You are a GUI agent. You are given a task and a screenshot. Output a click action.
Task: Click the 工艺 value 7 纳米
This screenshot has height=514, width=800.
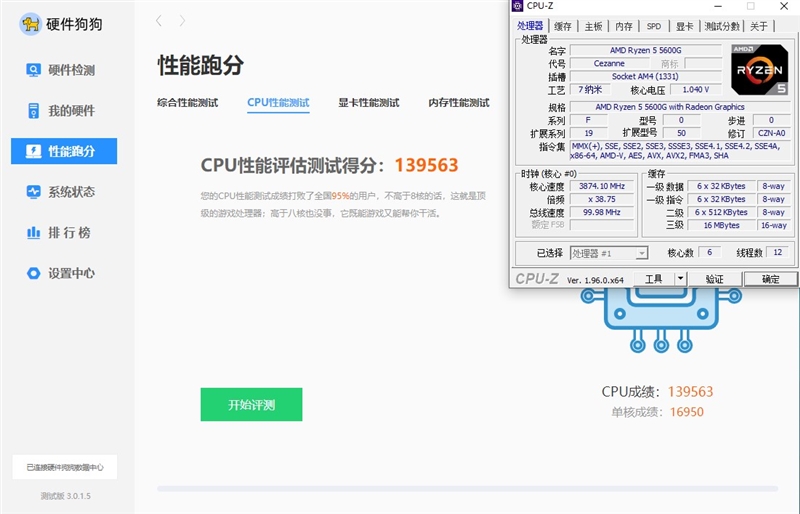click(x=590, y=90)
